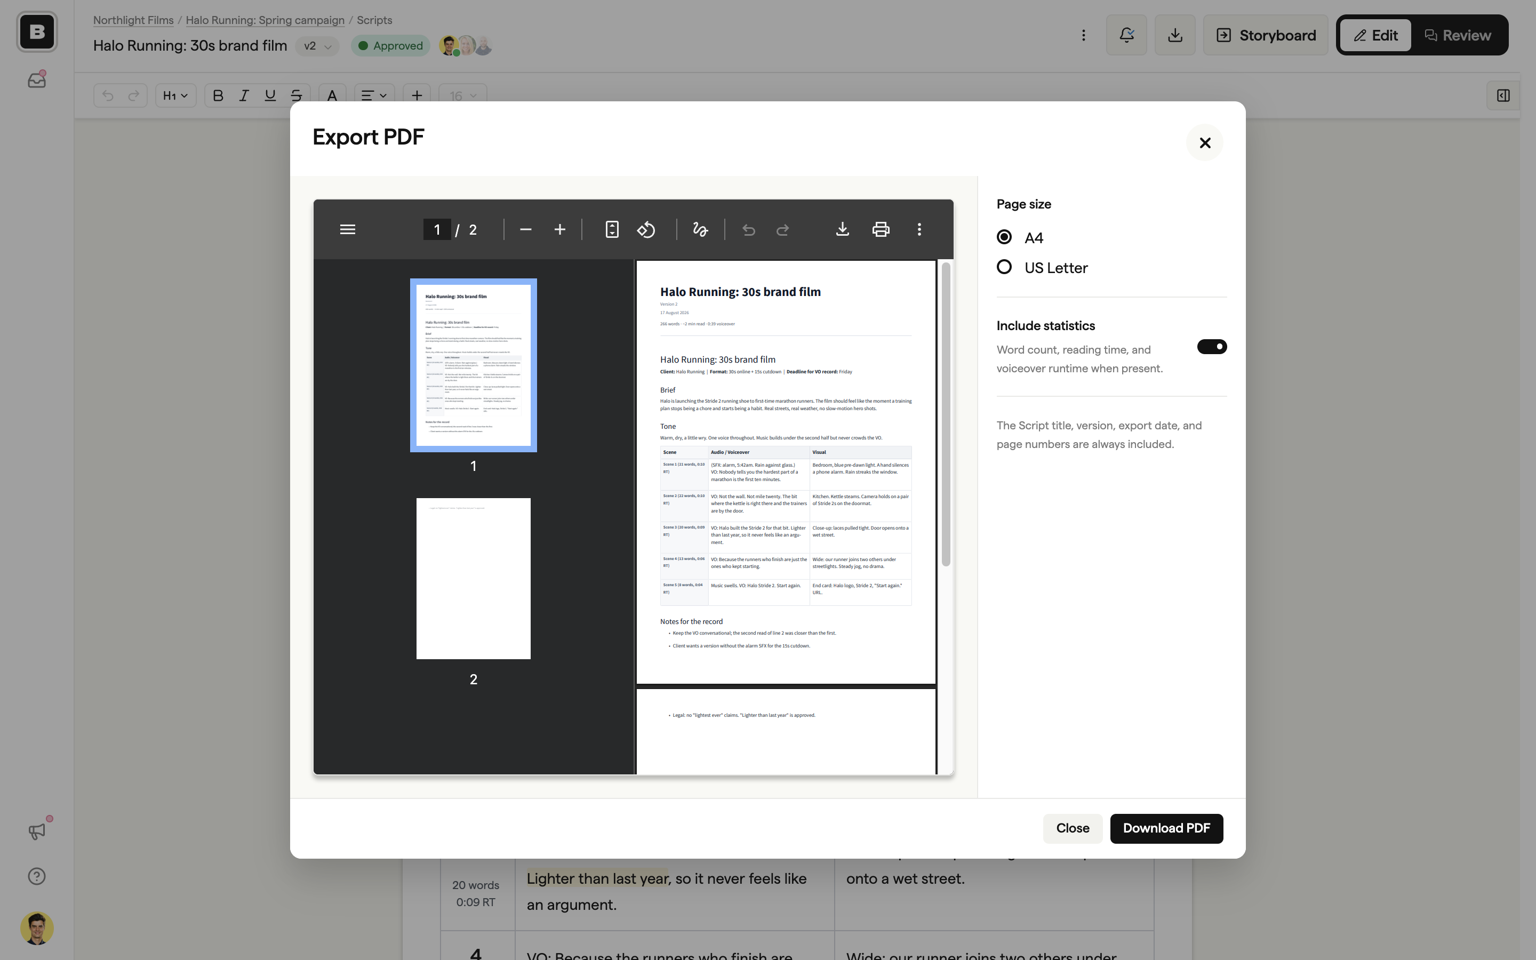This screenshot has width=1536, height=960.
Task: Toggle strikethrough formatting
Action: pyautogui.click(x=296, y=96)
